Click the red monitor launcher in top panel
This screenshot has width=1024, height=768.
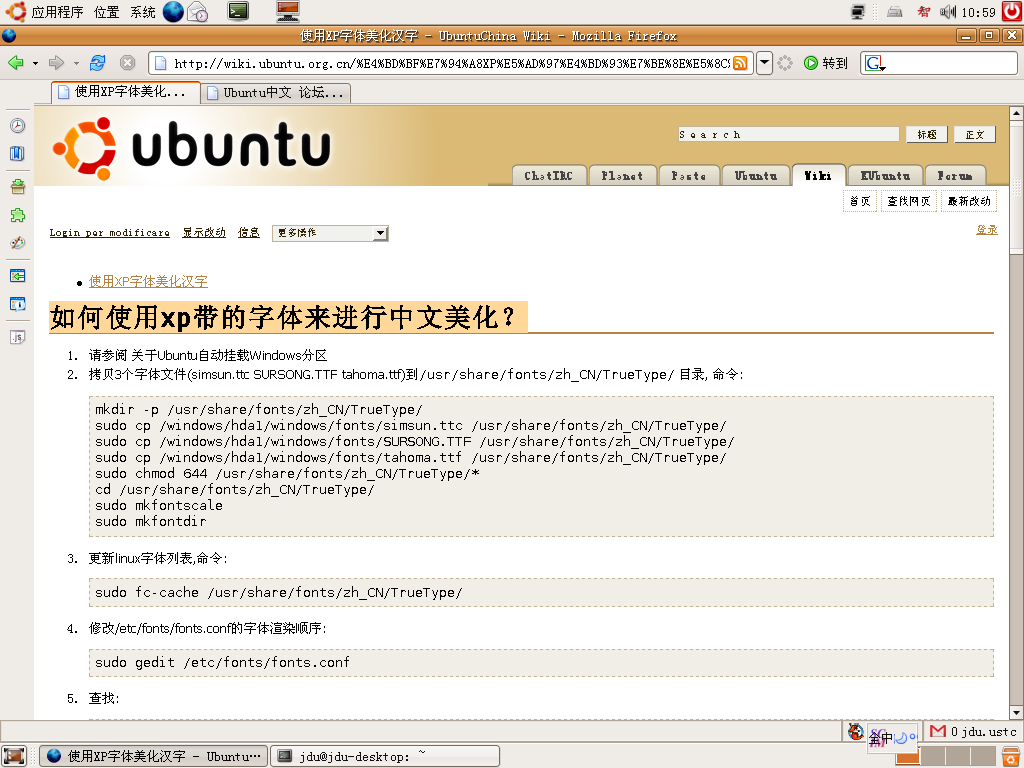[287, 11]
